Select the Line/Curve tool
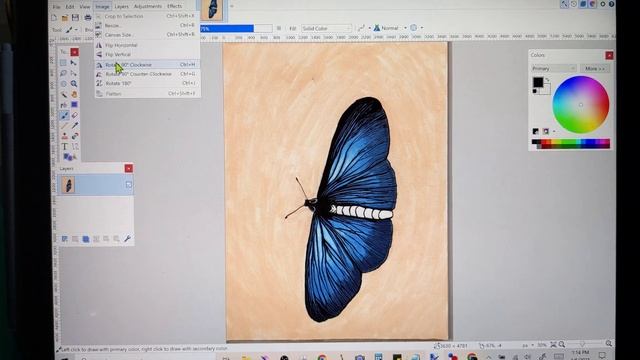Image resolution: width=640 pixels, height=360 pixels. (x=75, y=147)
